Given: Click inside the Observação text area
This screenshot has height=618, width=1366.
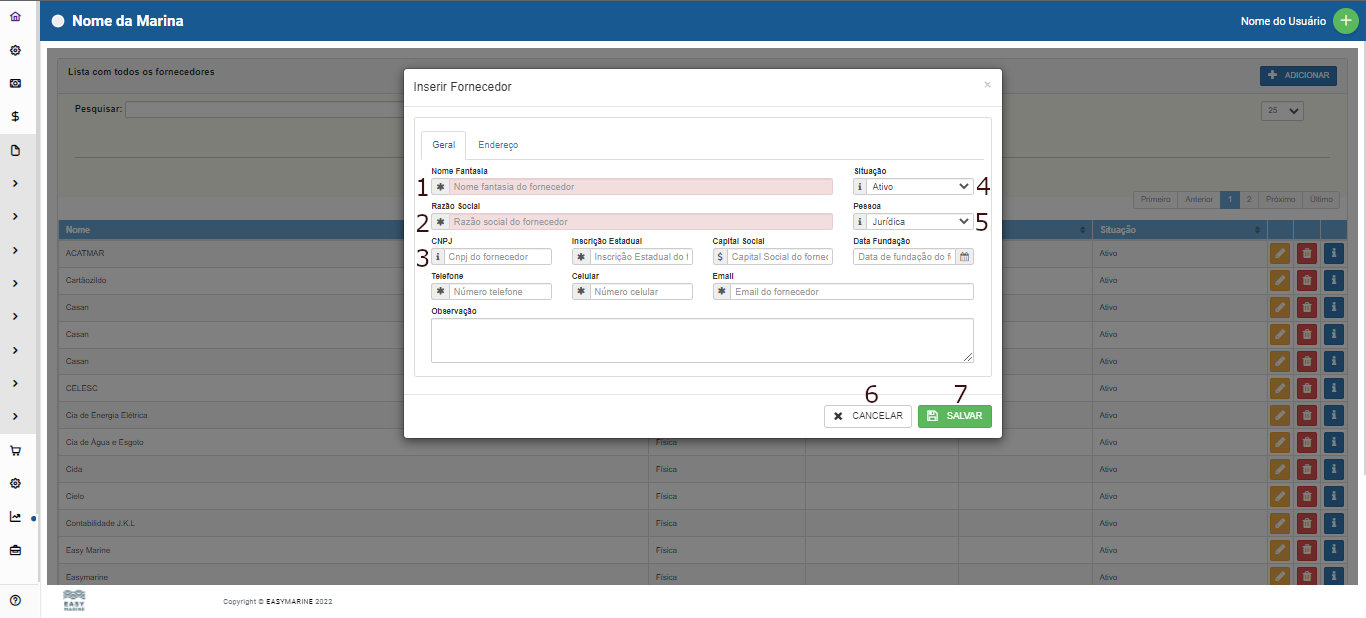Looking at the screenshot, I should (x=702, y=340).
